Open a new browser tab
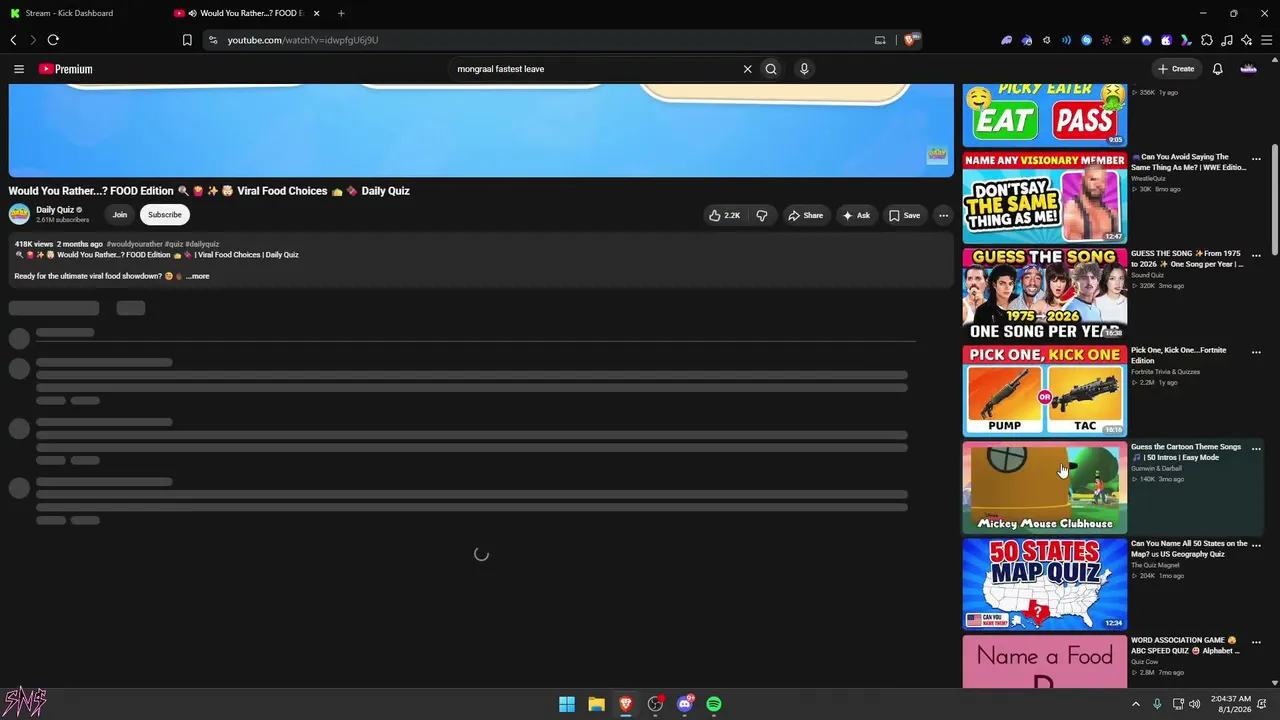 (341, 13)
